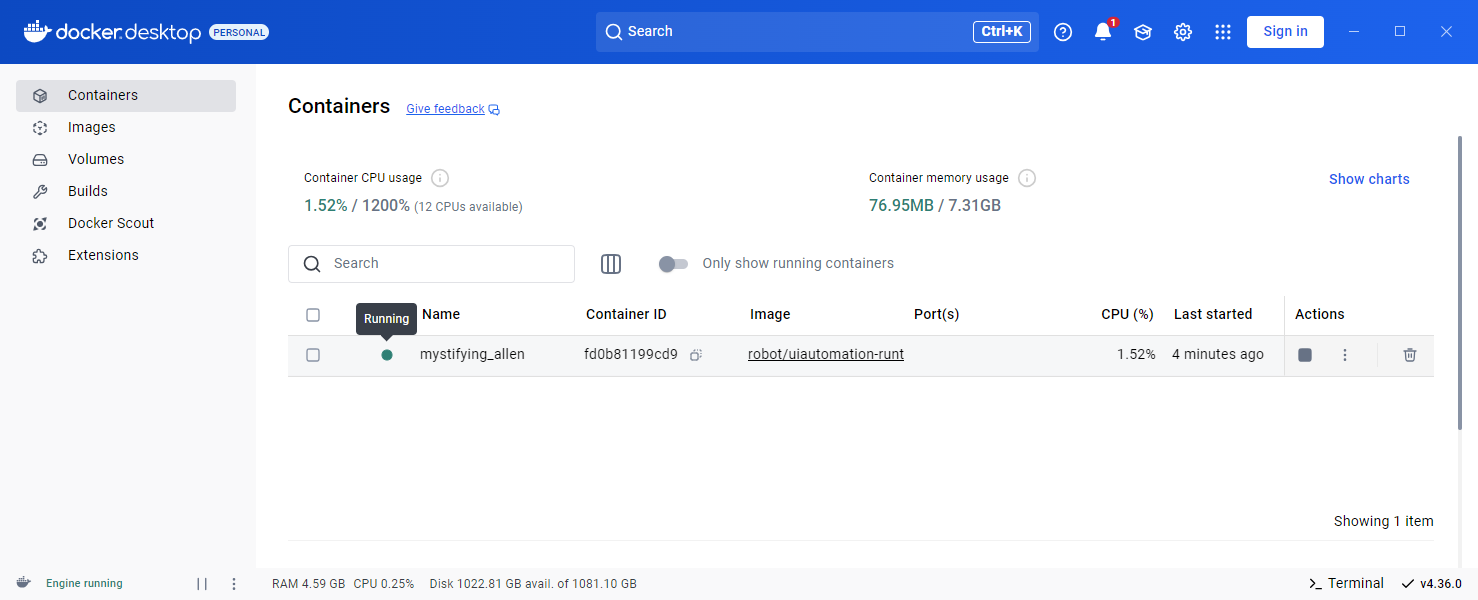Open Extensions in the sidebar
1478x600 pixels.
coord(126,256)
